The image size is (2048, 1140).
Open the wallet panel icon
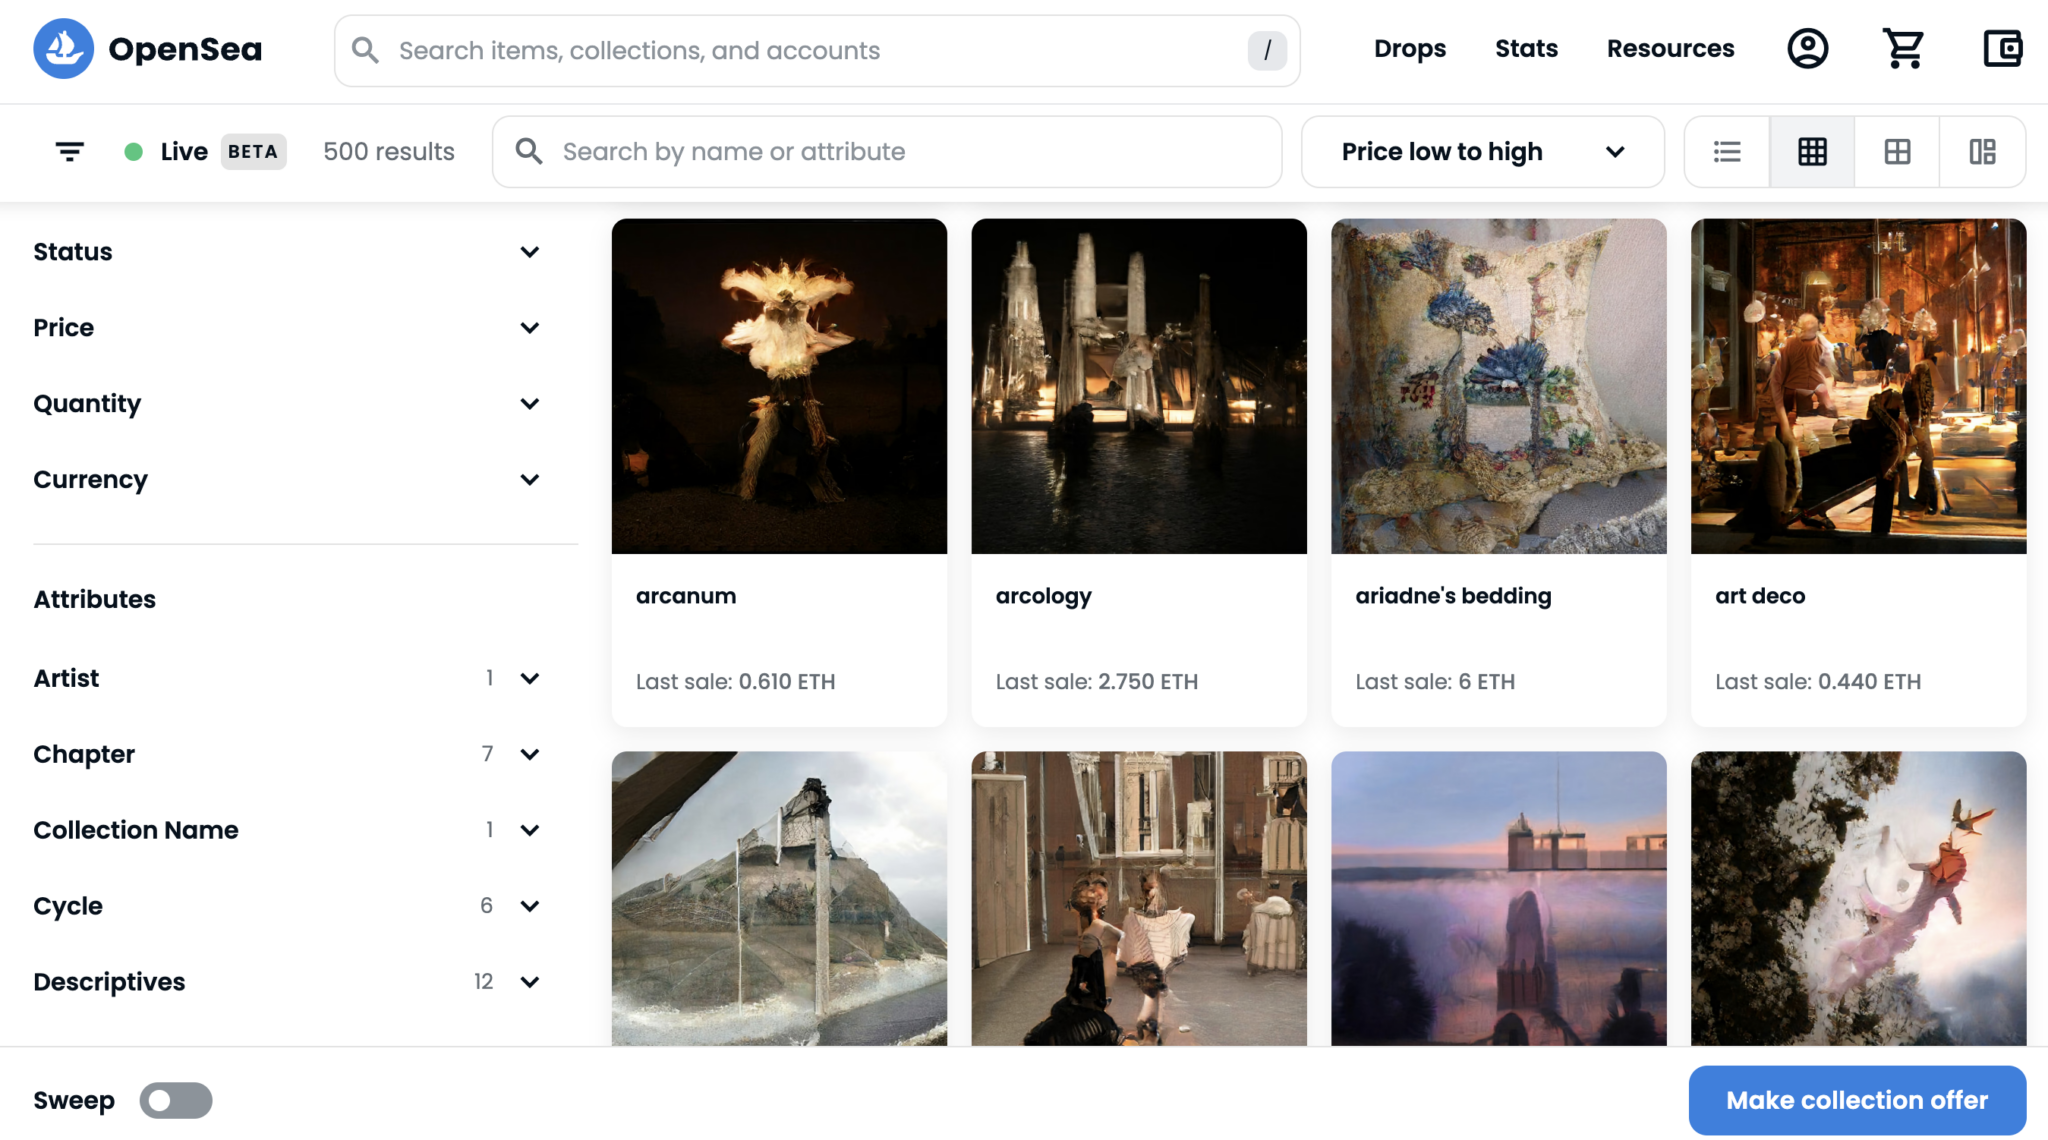(2001, 48)
